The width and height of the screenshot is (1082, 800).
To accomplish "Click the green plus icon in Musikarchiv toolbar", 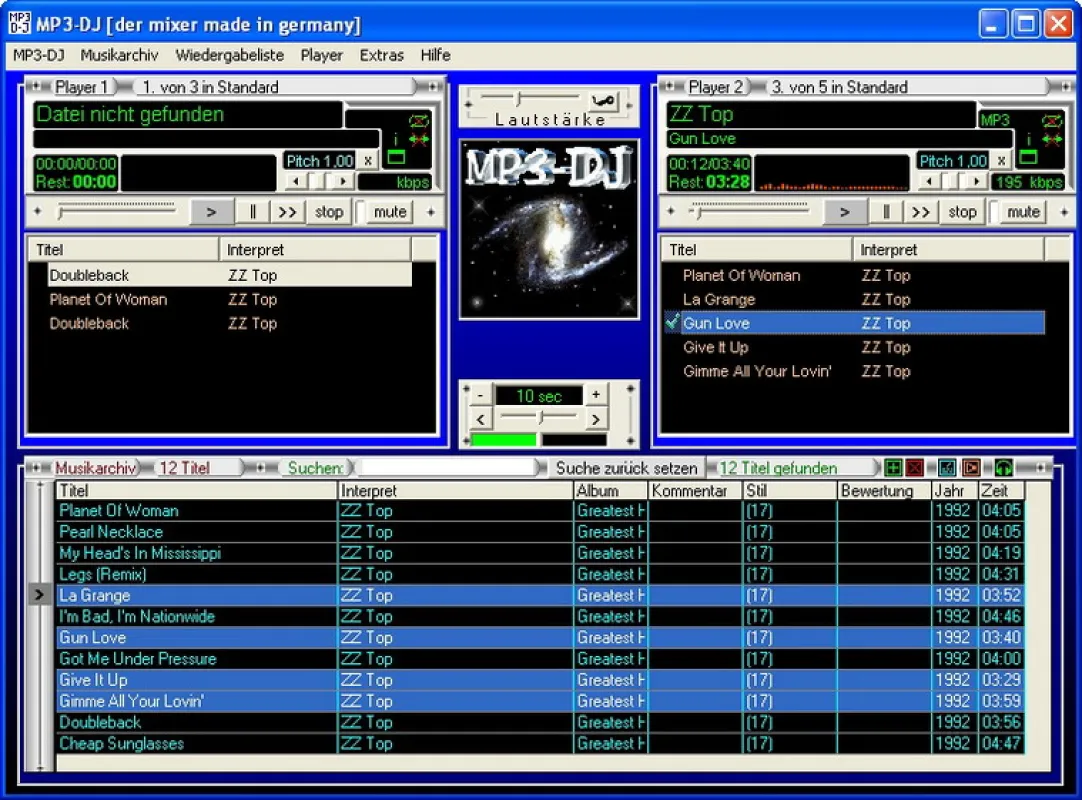I will pyautogui.click(x=893, y=469).
